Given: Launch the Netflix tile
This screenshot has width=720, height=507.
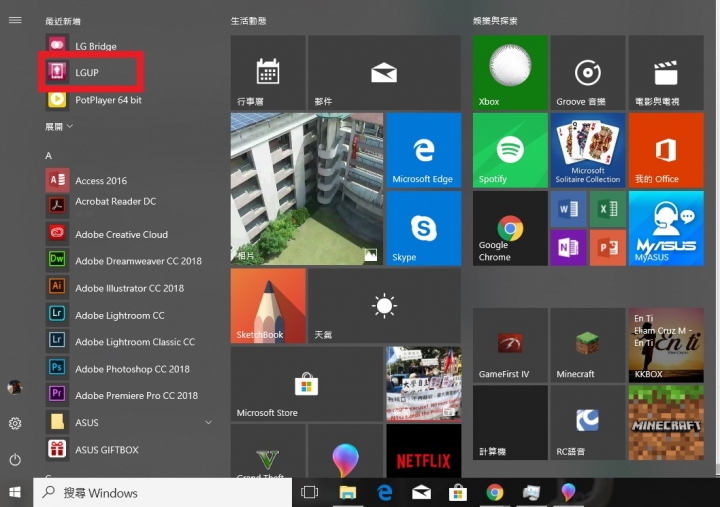Looking at the screenshot, I should tap(423, 451).
